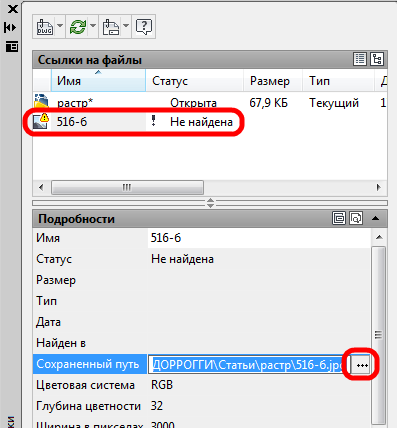The image size is (397, 428).
Task: Click the horizontal scrollbar thumb in file list
Action: (127, 187)
